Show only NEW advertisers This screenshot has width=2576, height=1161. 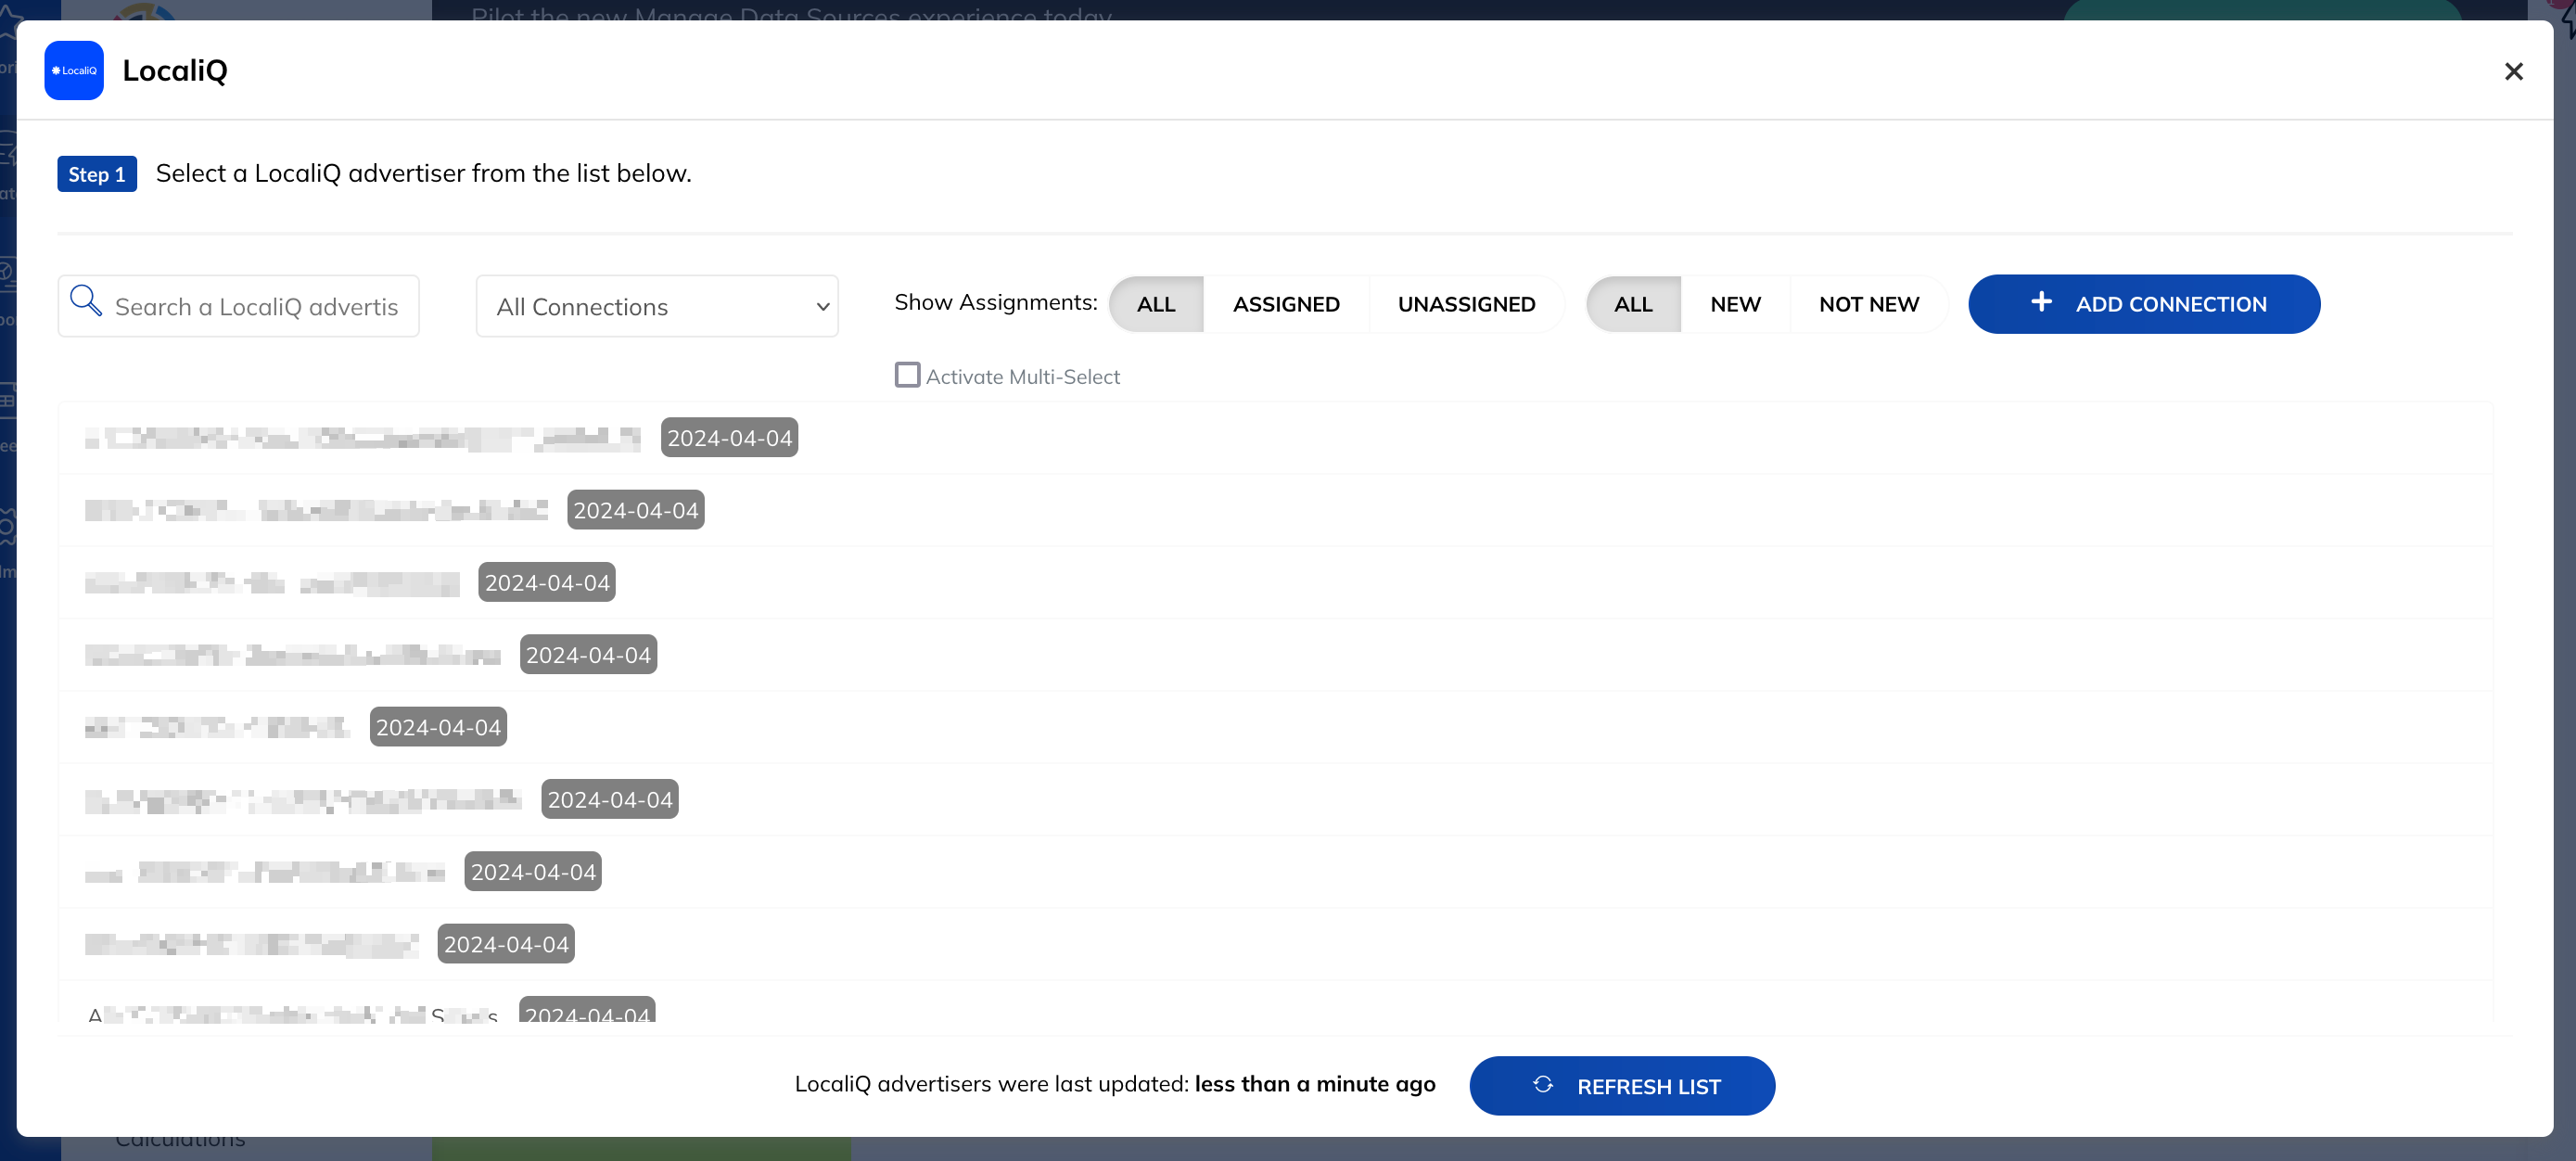[1735, 304]
